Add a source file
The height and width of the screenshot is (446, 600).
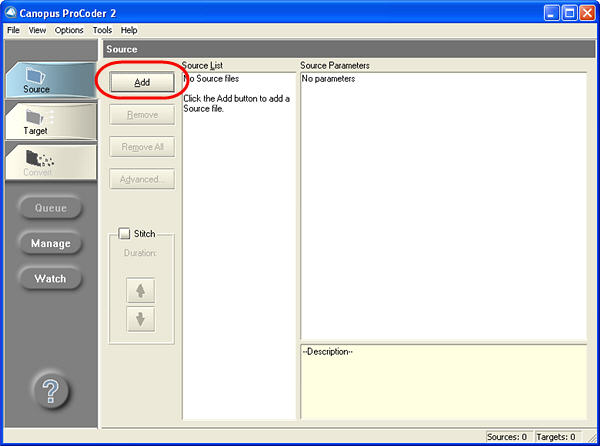[x=142, y=82]
